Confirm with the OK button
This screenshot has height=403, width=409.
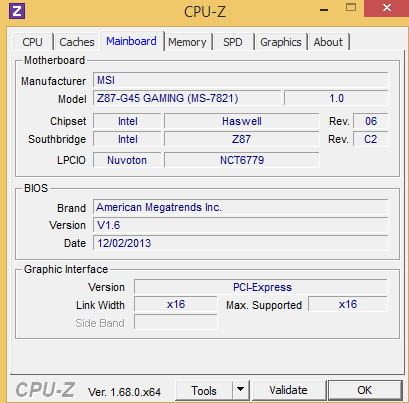365,390
